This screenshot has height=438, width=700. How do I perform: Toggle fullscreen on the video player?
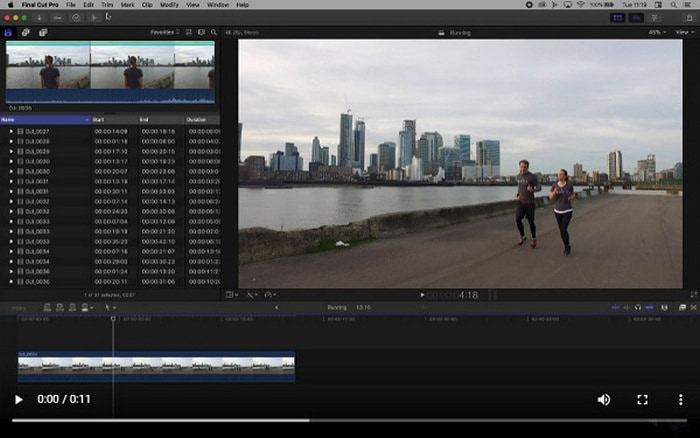pos(642,399)
